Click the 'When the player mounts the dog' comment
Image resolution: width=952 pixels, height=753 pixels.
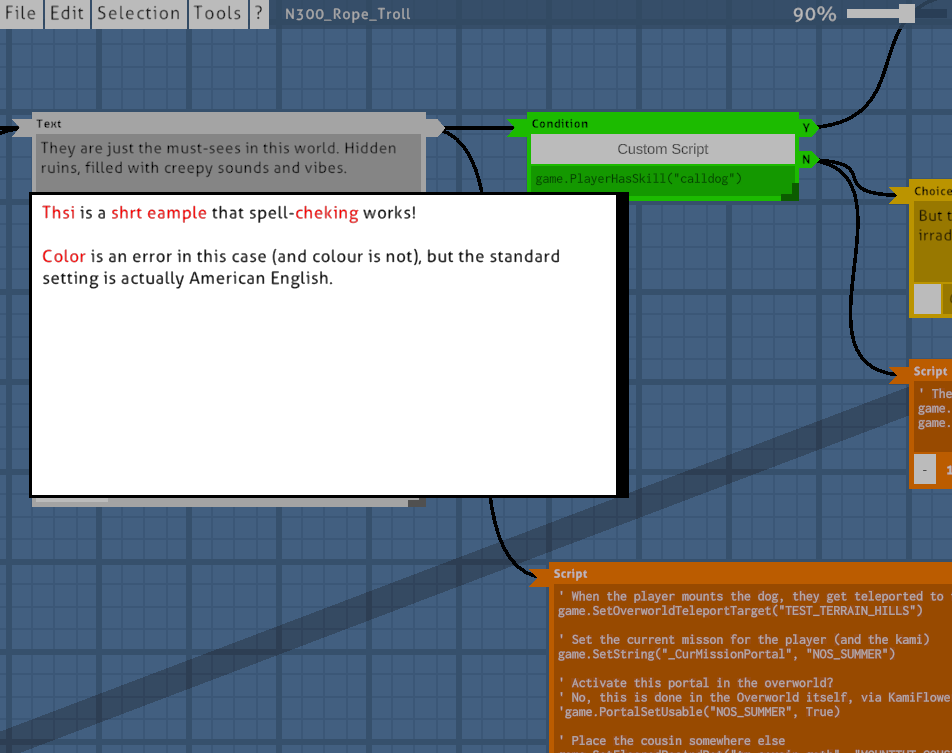753,596
